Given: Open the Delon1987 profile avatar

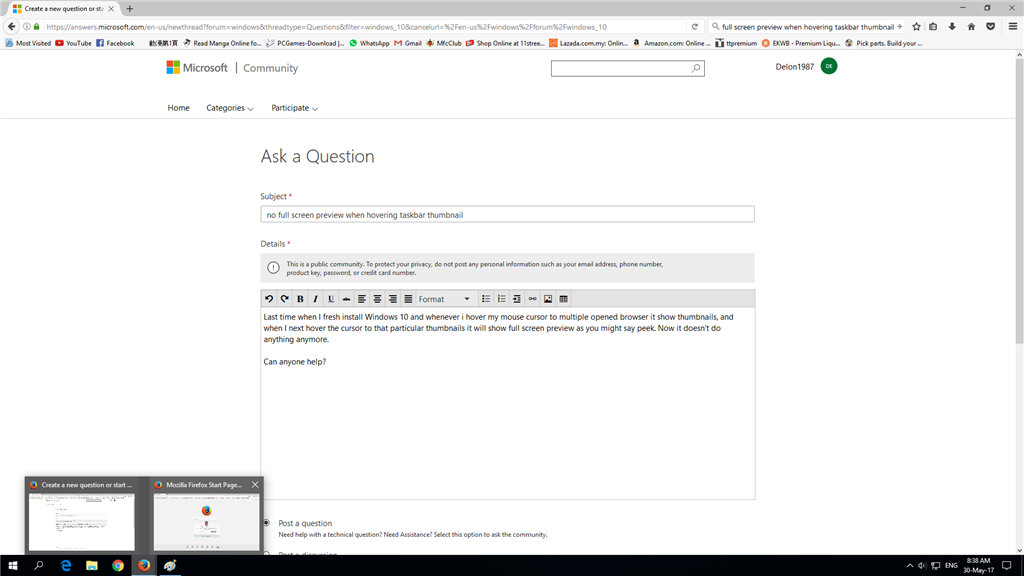Looking at the screenshot, I should tap(829, 66).
